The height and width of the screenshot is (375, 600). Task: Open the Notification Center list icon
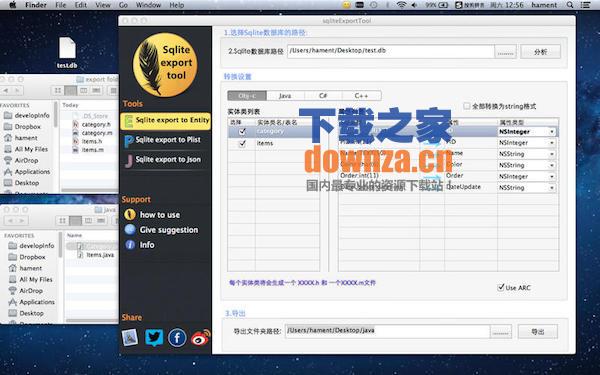pyautogui.click(x=585, y=5)
